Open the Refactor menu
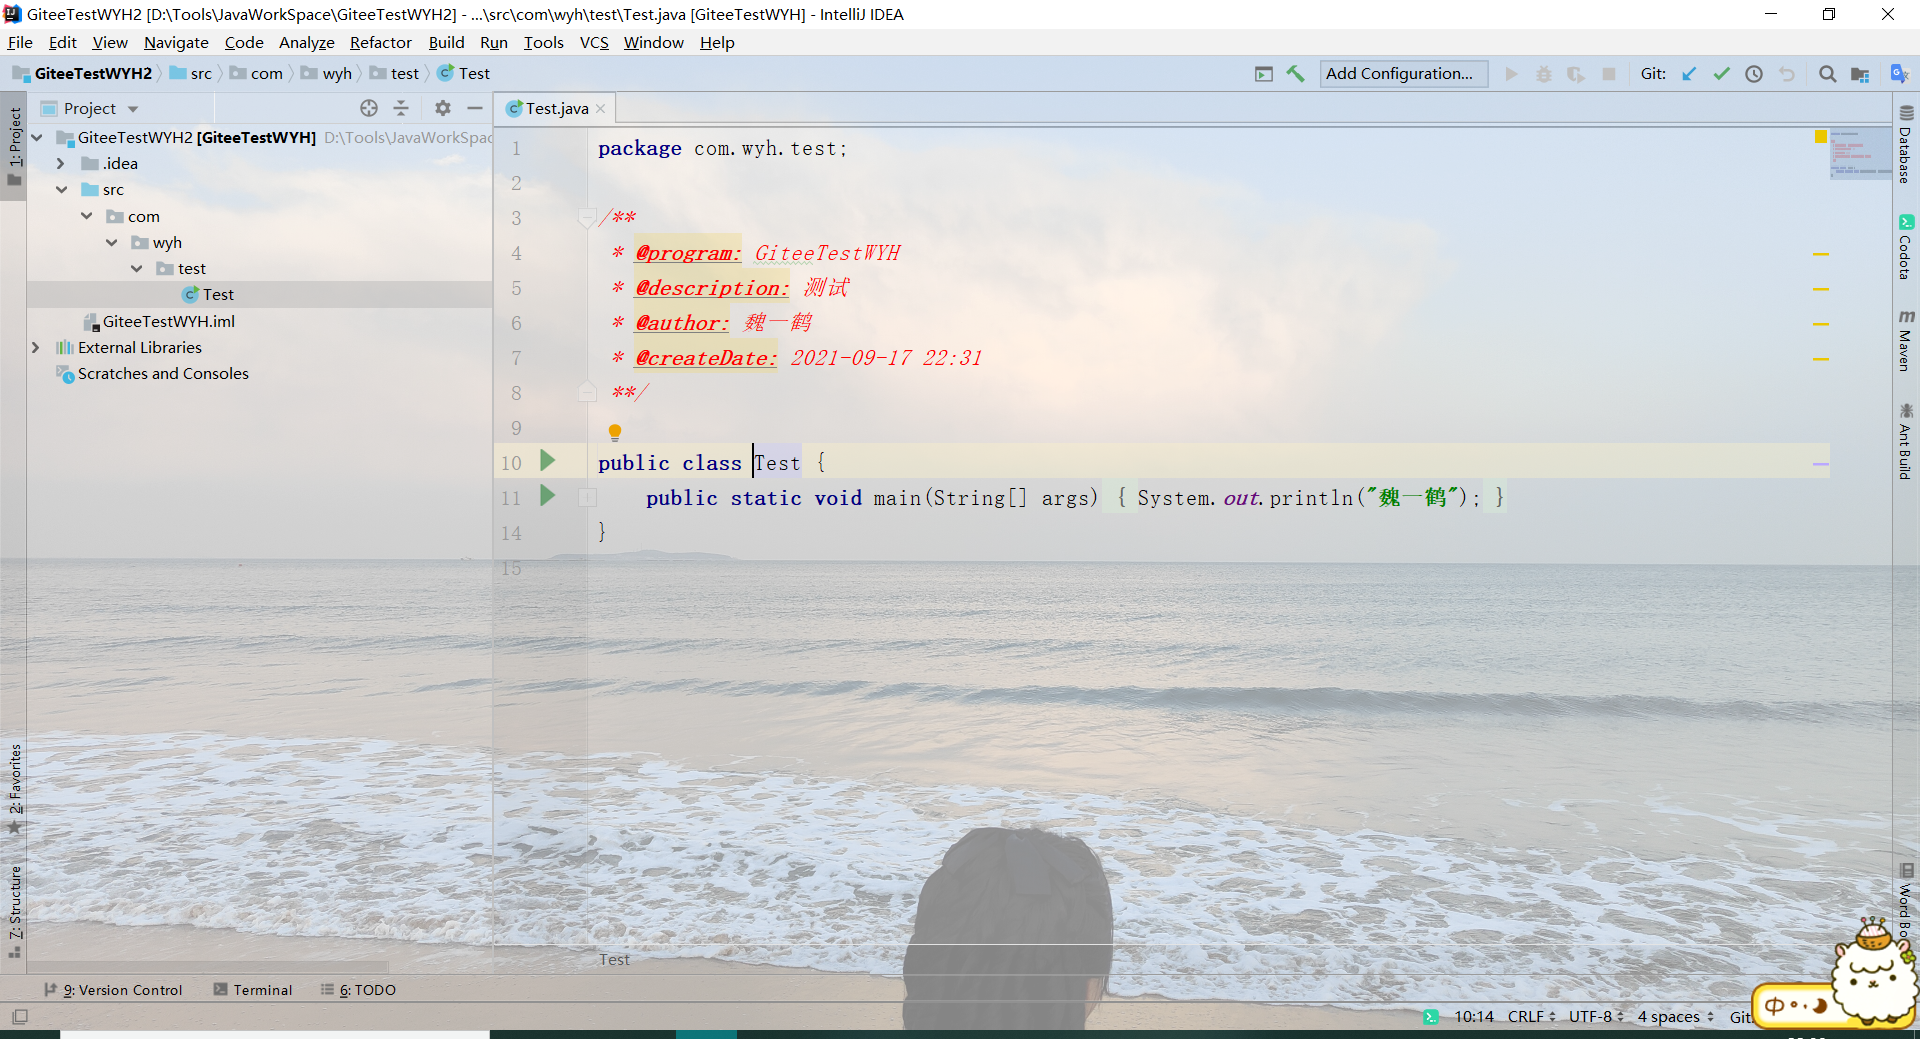The width and height of the screenshot is (1920, 1039). pos(380,42)
